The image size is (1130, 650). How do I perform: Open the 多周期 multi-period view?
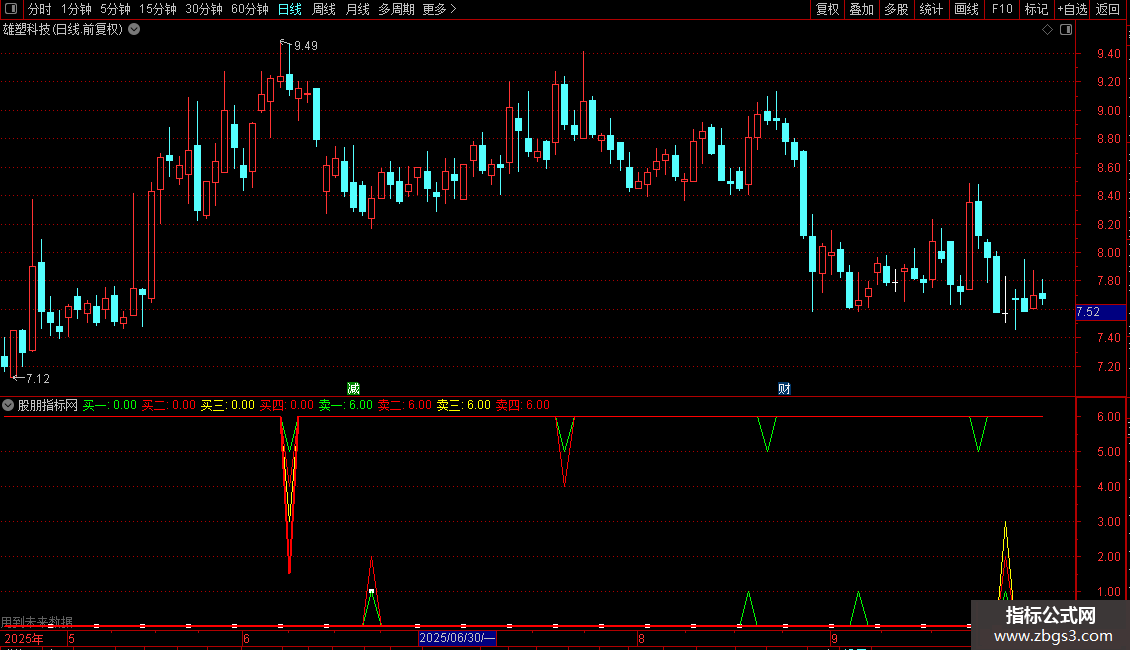pyautogui.click(x=396, y=9)
